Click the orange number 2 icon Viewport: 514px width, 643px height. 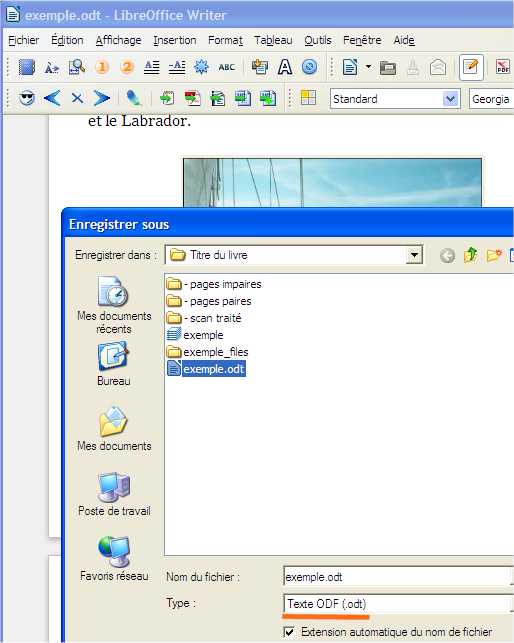point(127,67)
